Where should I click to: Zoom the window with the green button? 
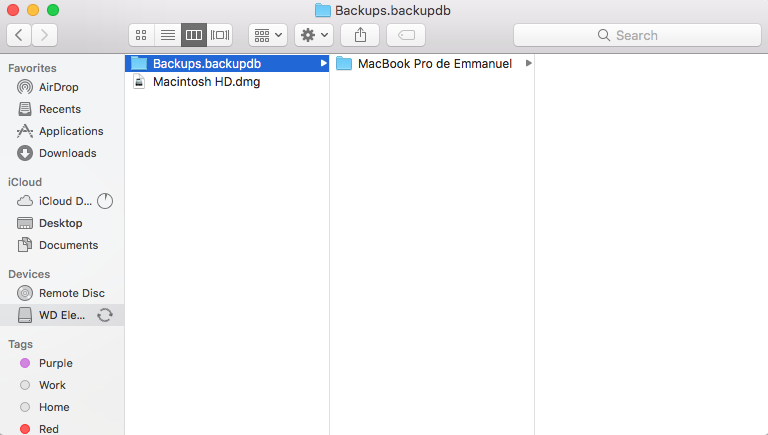click(x=53, y=10)
